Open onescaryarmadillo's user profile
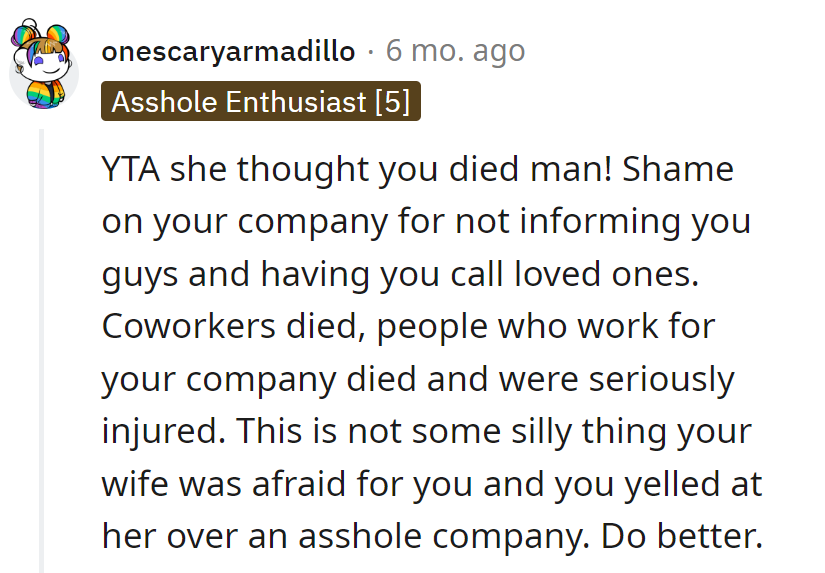 (228, 51)
